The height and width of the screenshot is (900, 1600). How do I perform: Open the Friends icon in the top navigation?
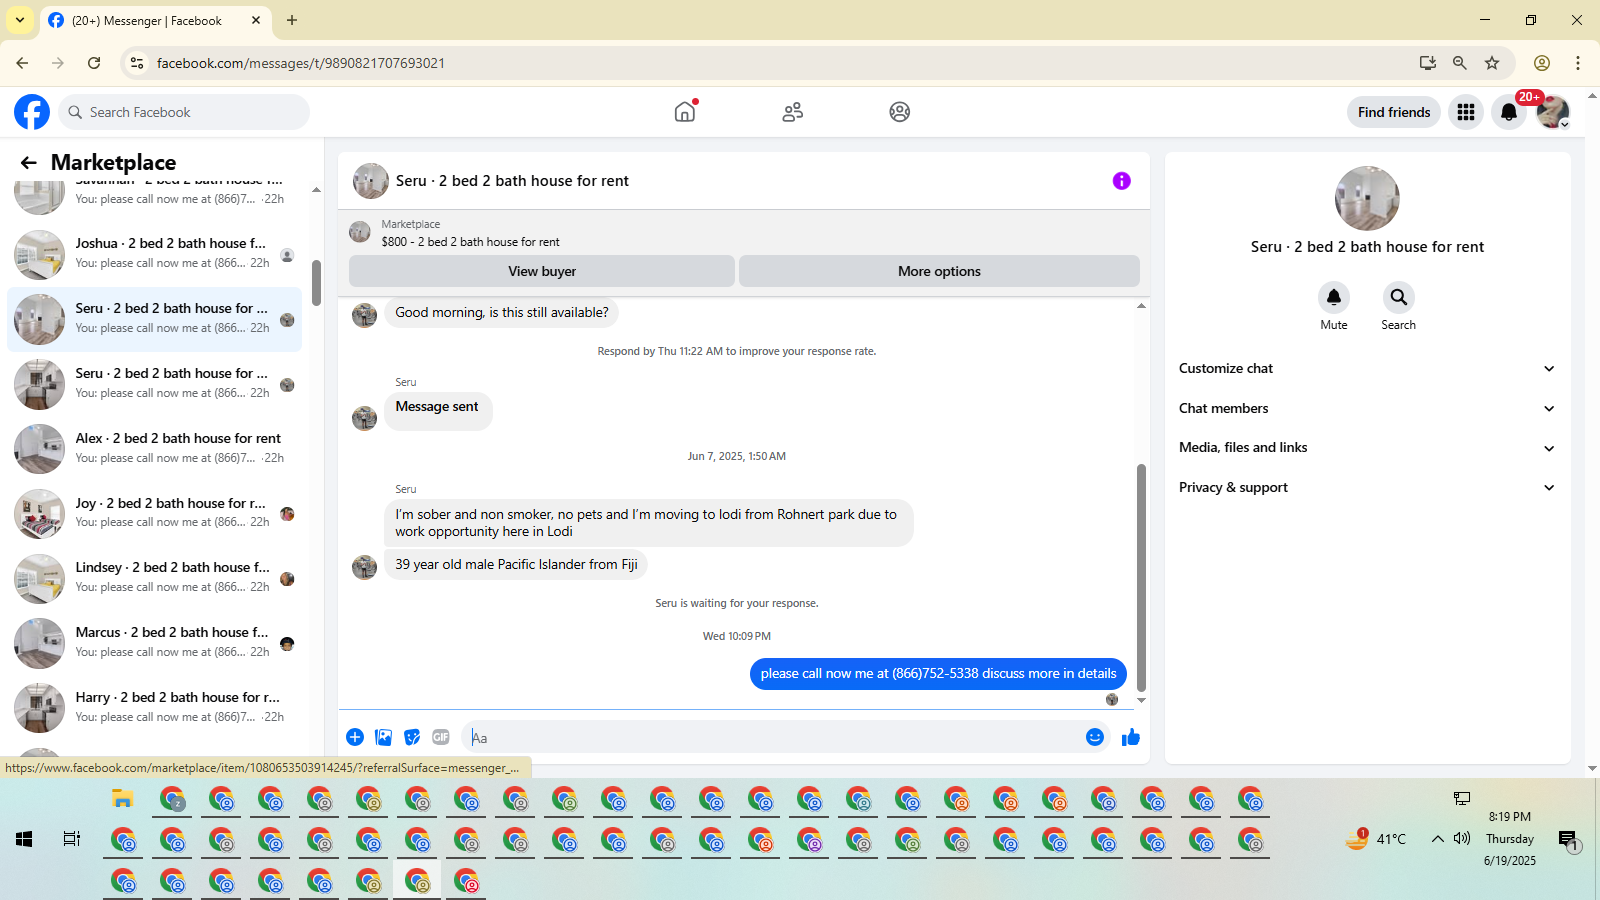(793, 112)
